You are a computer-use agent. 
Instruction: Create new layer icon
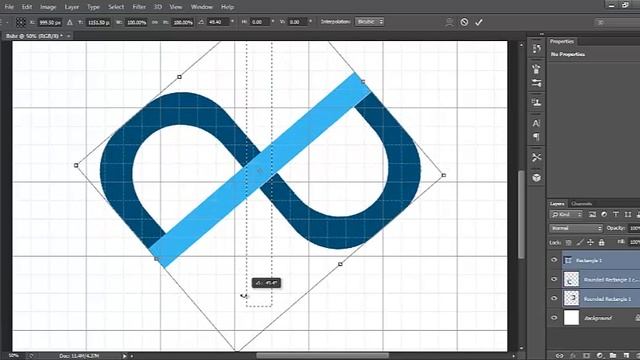(x=626, y=356)
